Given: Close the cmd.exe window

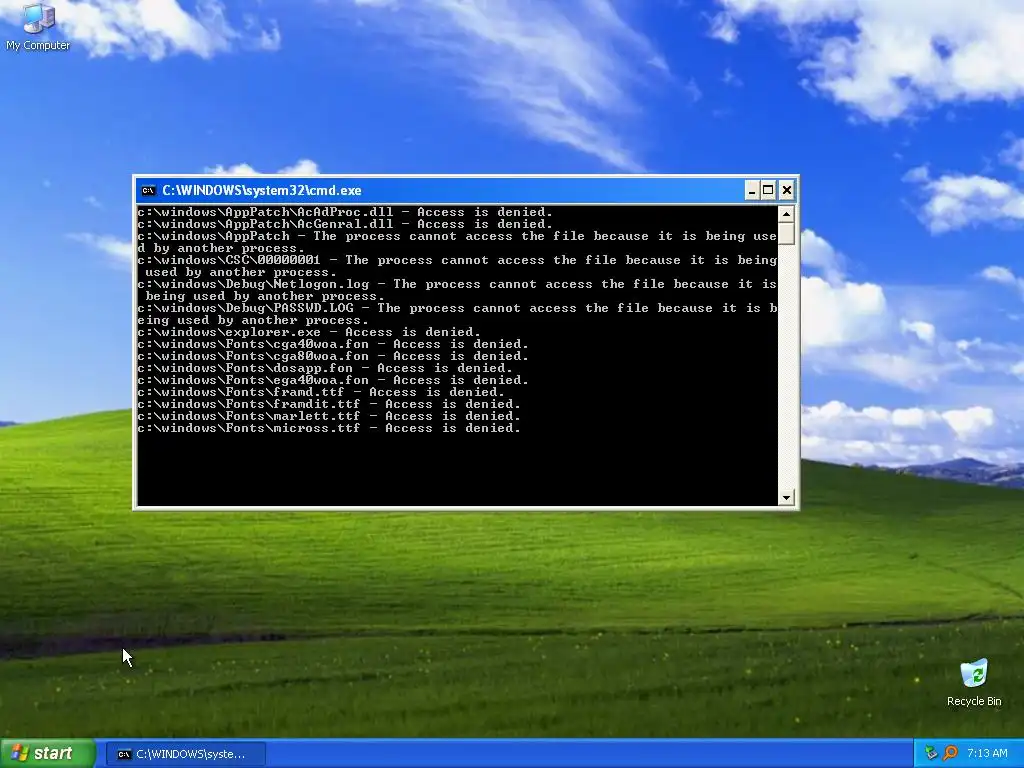Looking at the screenshot, I should [x=786, y=190].
